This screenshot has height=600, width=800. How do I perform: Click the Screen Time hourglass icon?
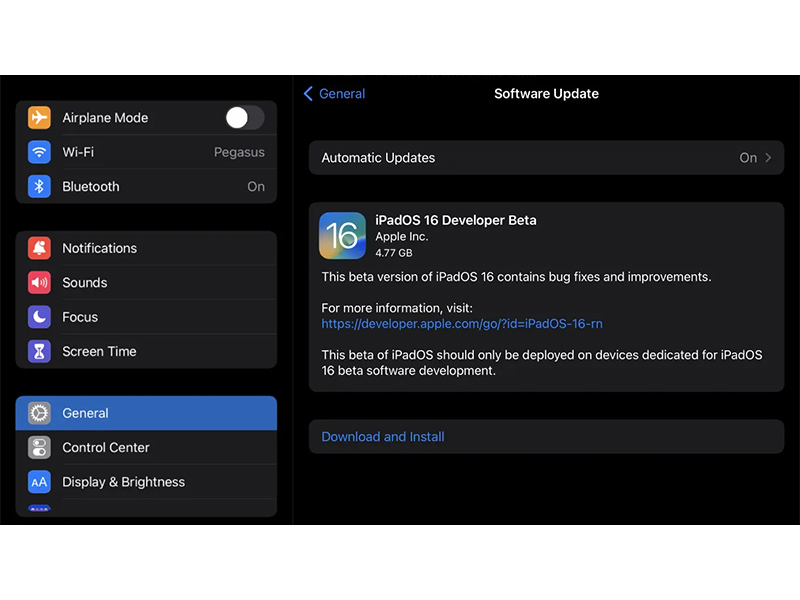pos(39,351)
